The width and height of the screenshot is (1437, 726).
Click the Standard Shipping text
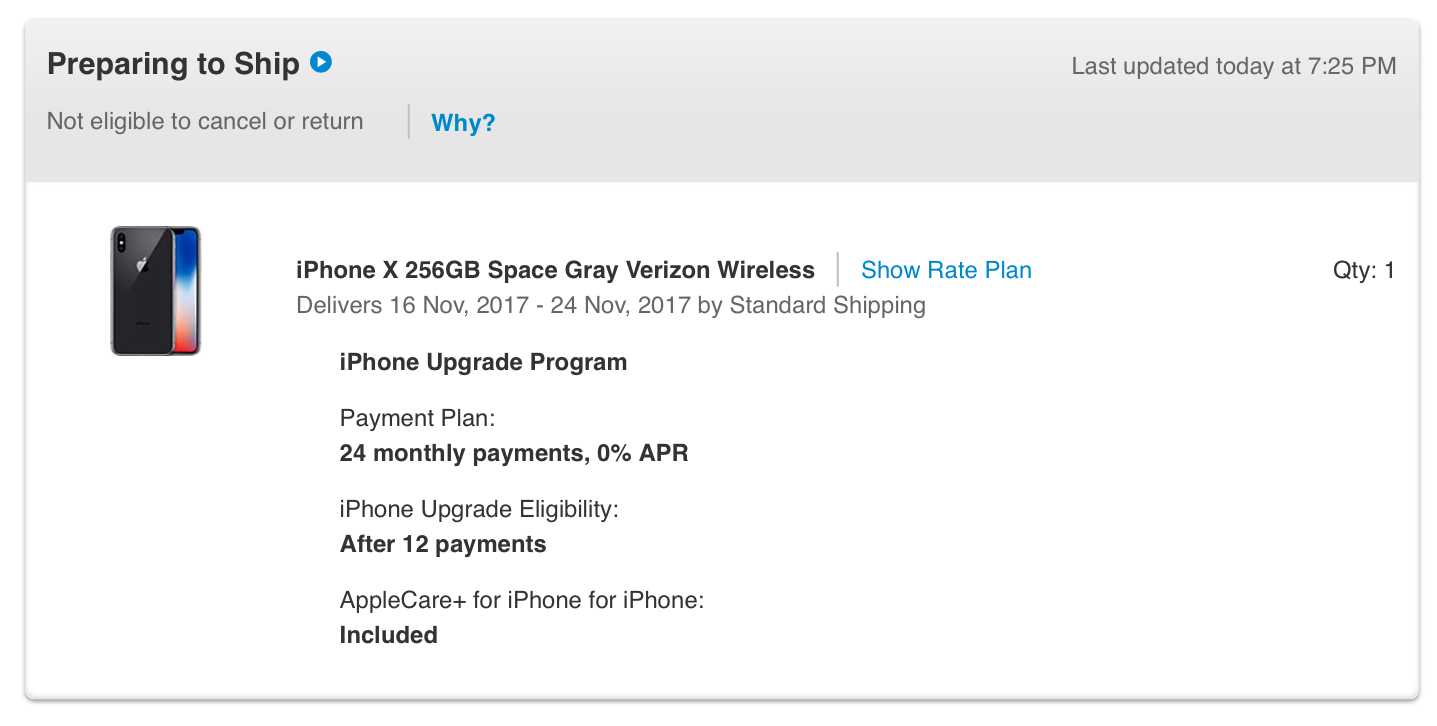[827, 305]
